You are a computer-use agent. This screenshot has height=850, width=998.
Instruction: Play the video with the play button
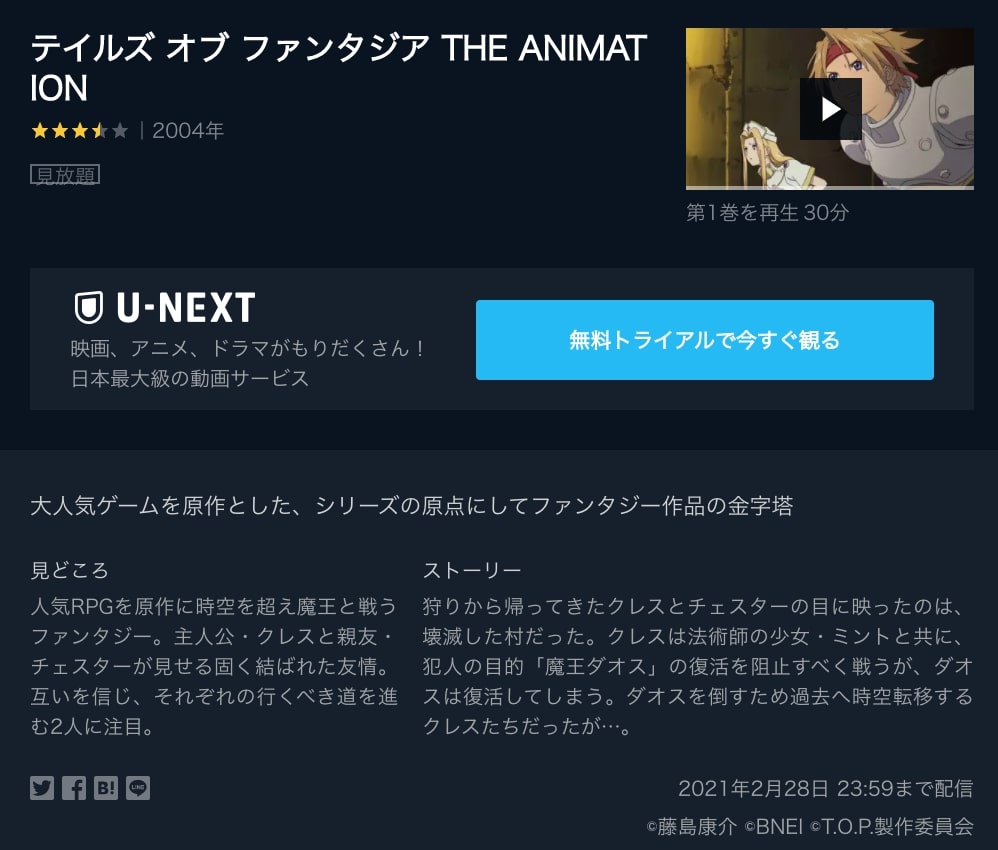831,109
